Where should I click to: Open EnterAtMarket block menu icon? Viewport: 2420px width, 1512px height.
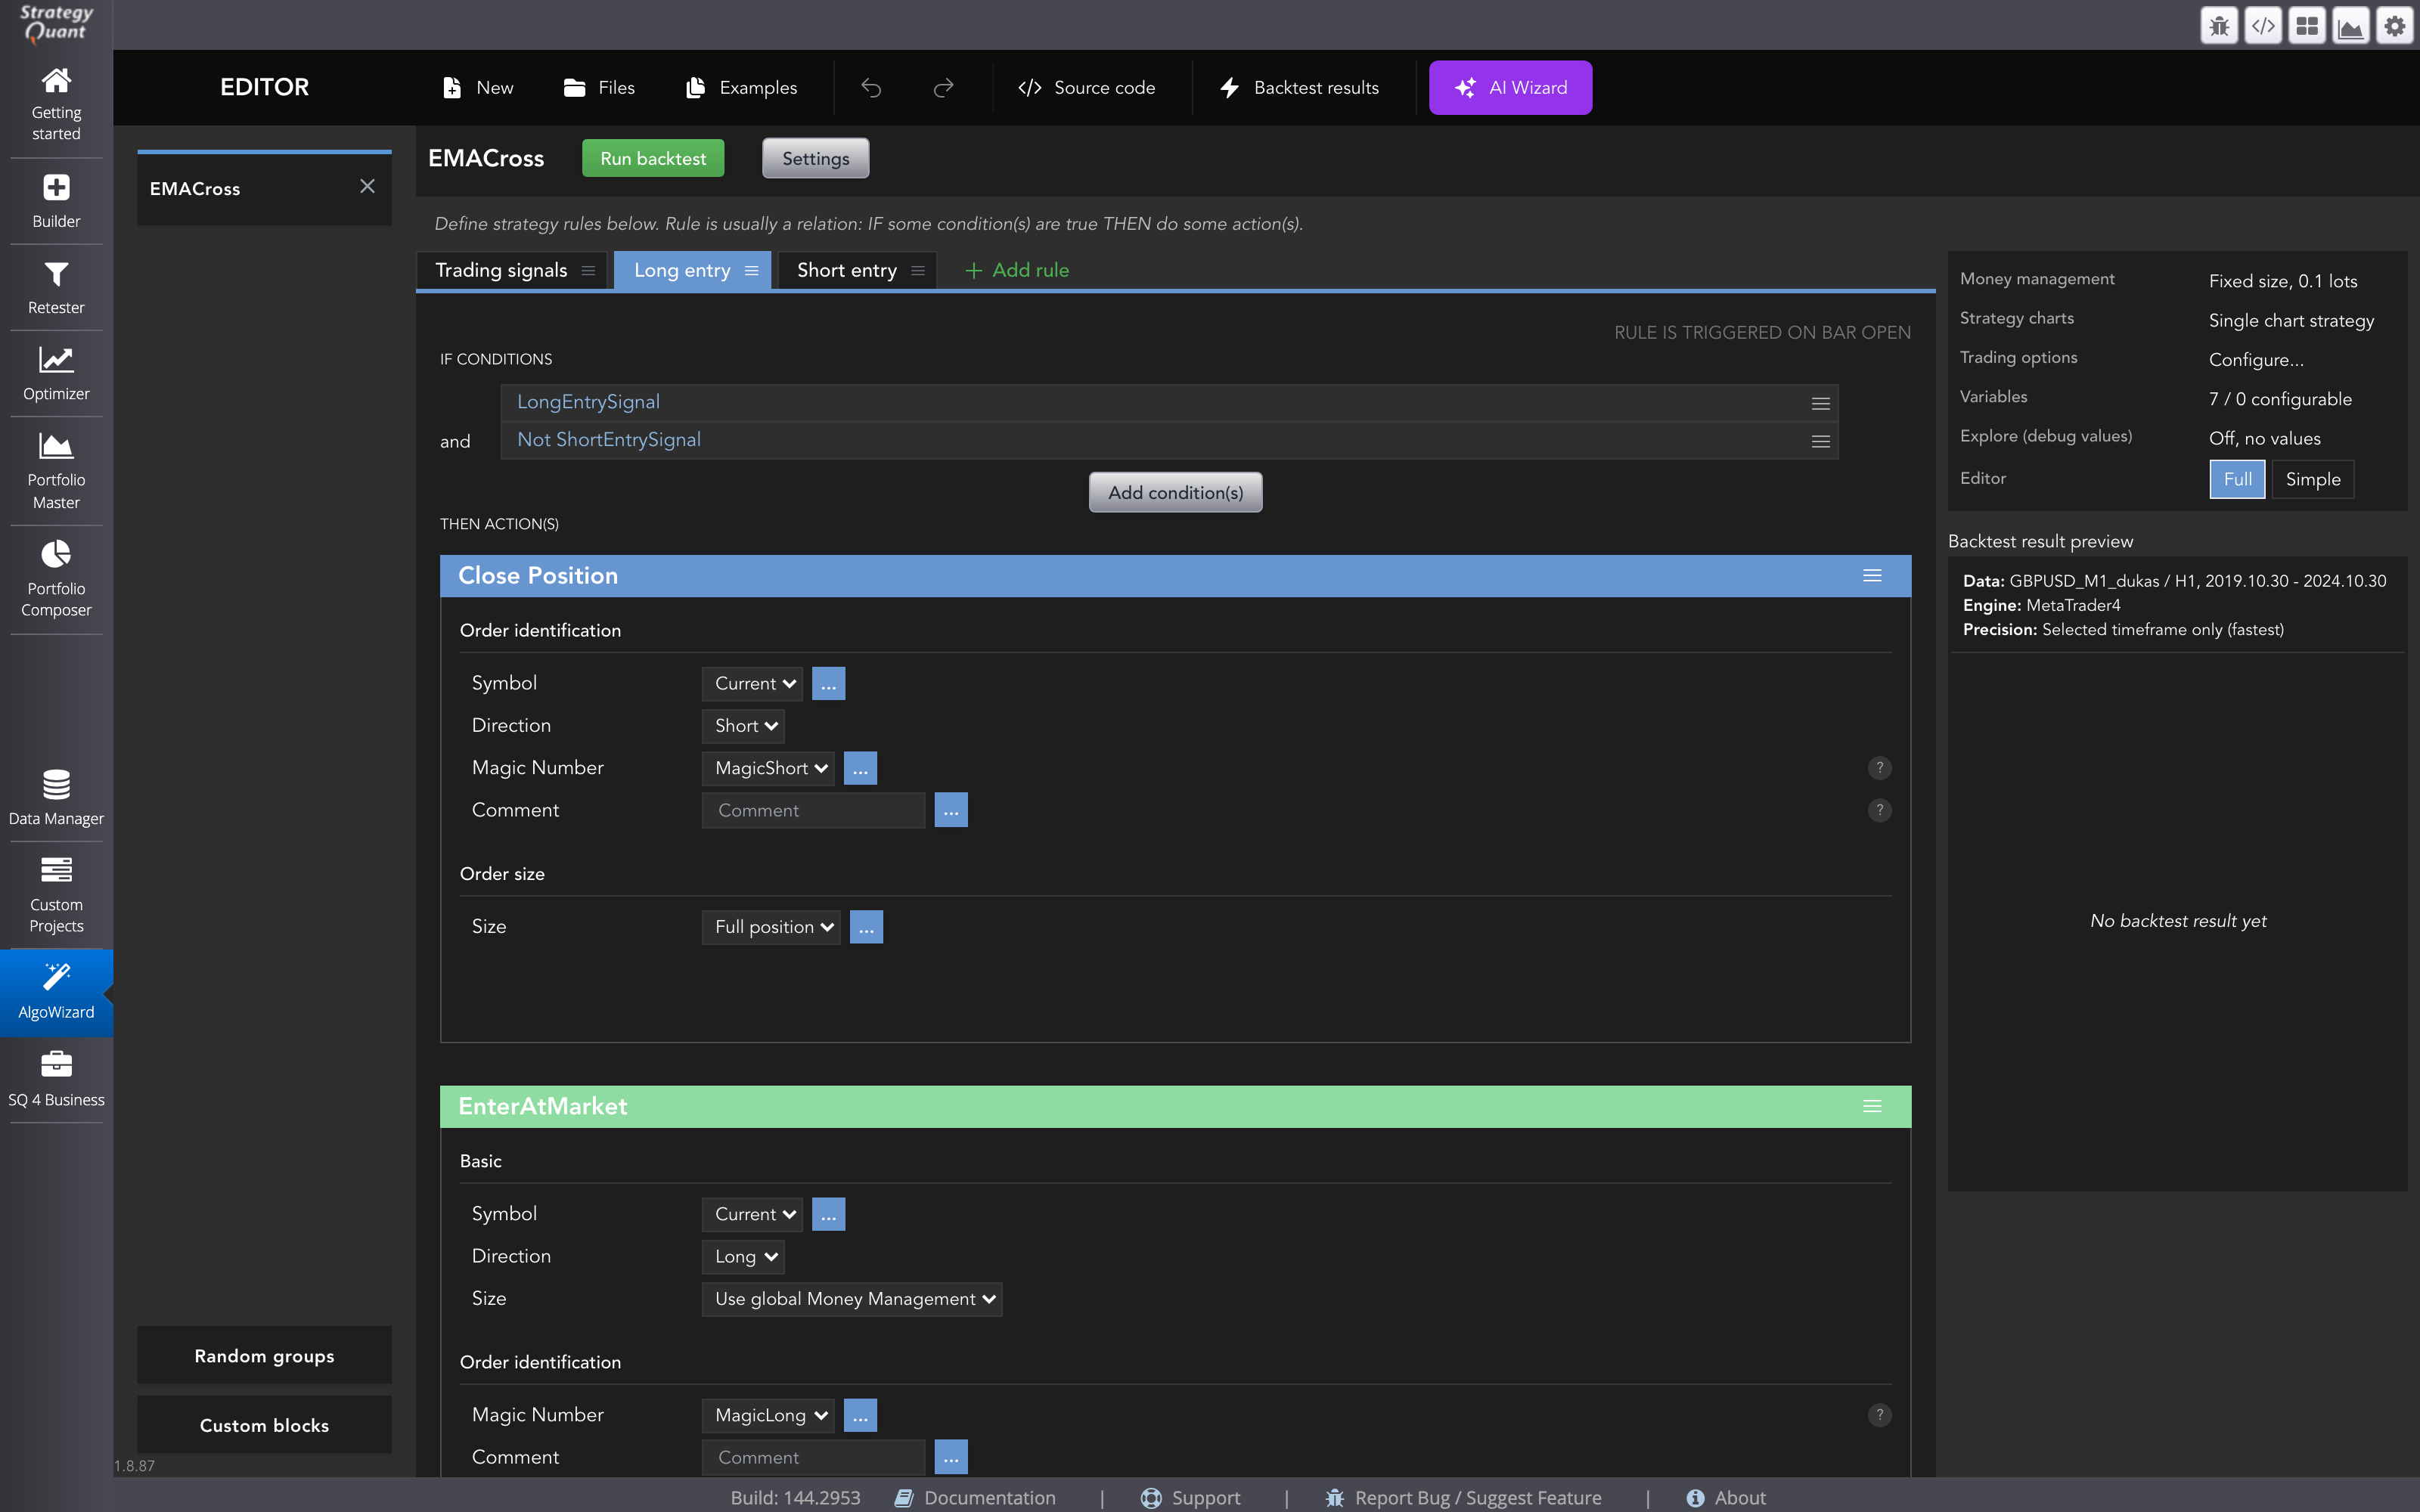tap(1872, 1106)
